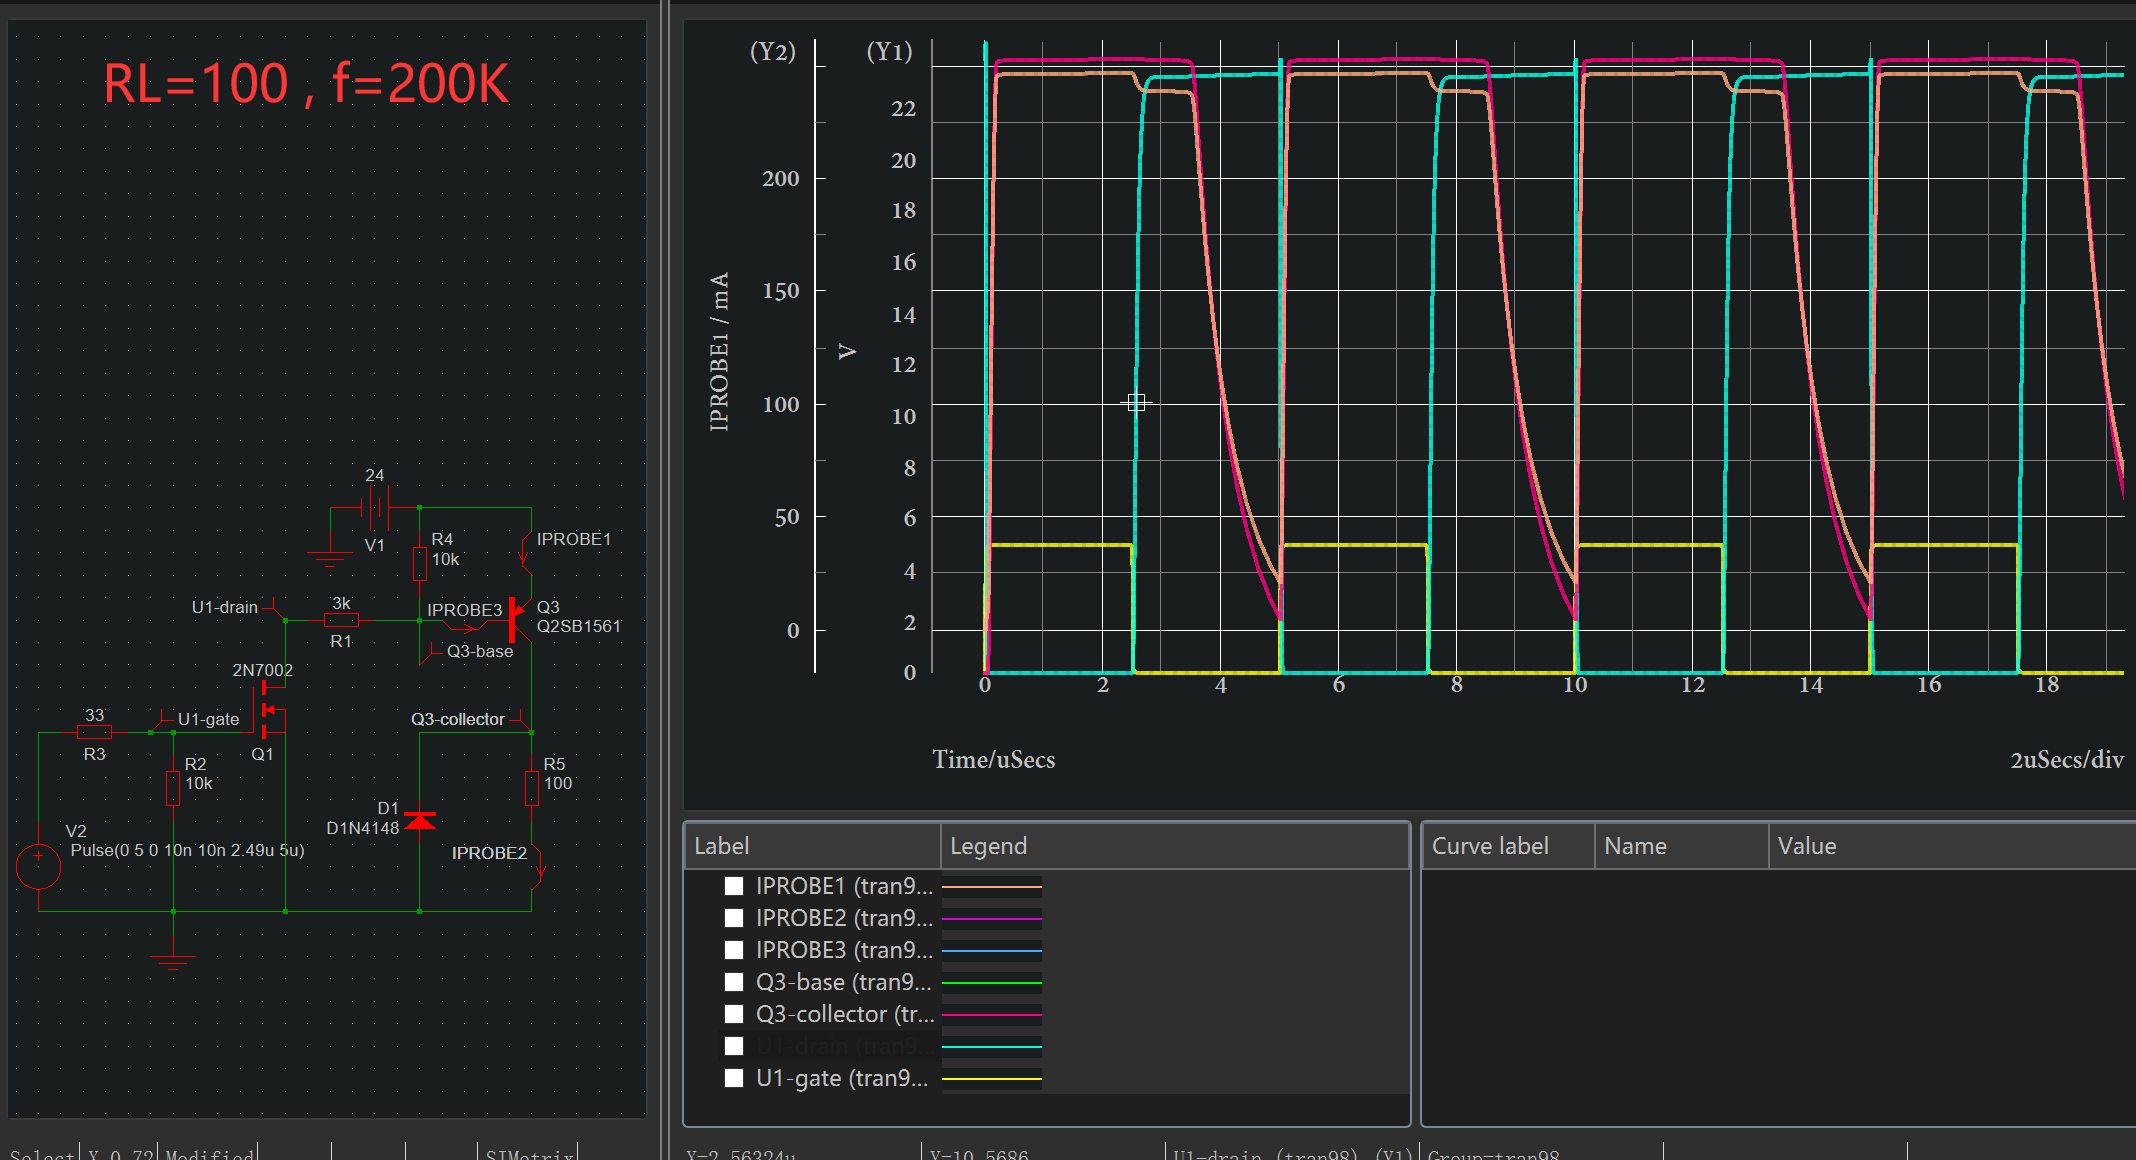
Task: Check the IPROBE1 curve checkbox
Action: tap(734, 886)
